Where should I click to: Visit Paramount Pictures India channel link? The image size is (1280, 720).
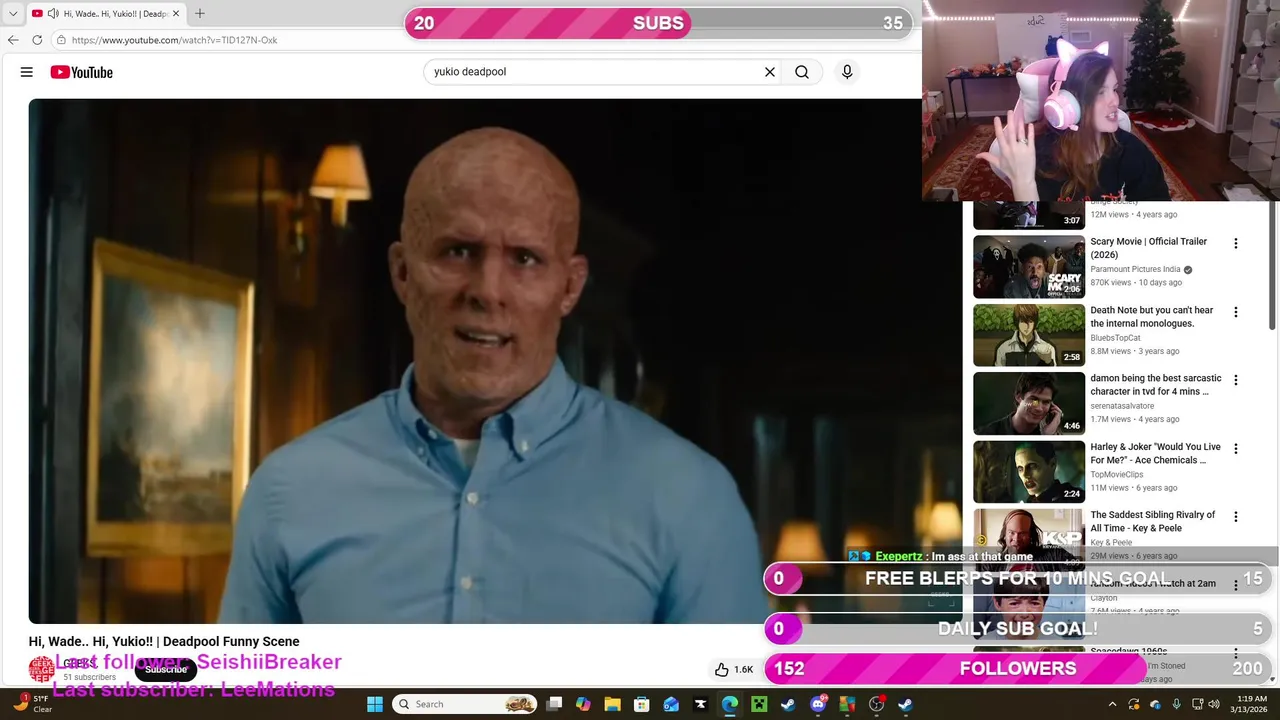[1135, 270]
